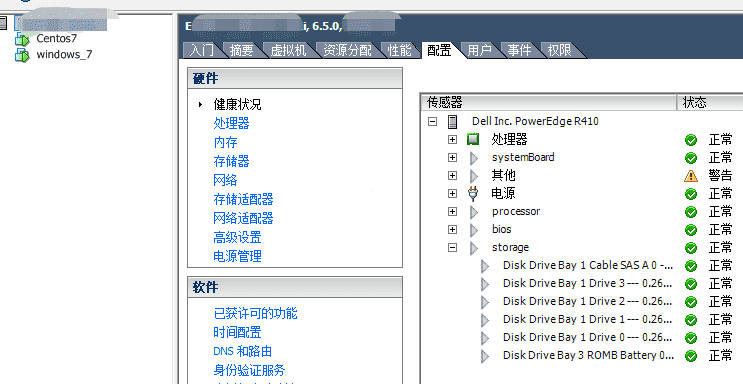Viewport: 743px width, 384px height.
Task: Switch to the 入门 tab
Action: tap(202, 50)
